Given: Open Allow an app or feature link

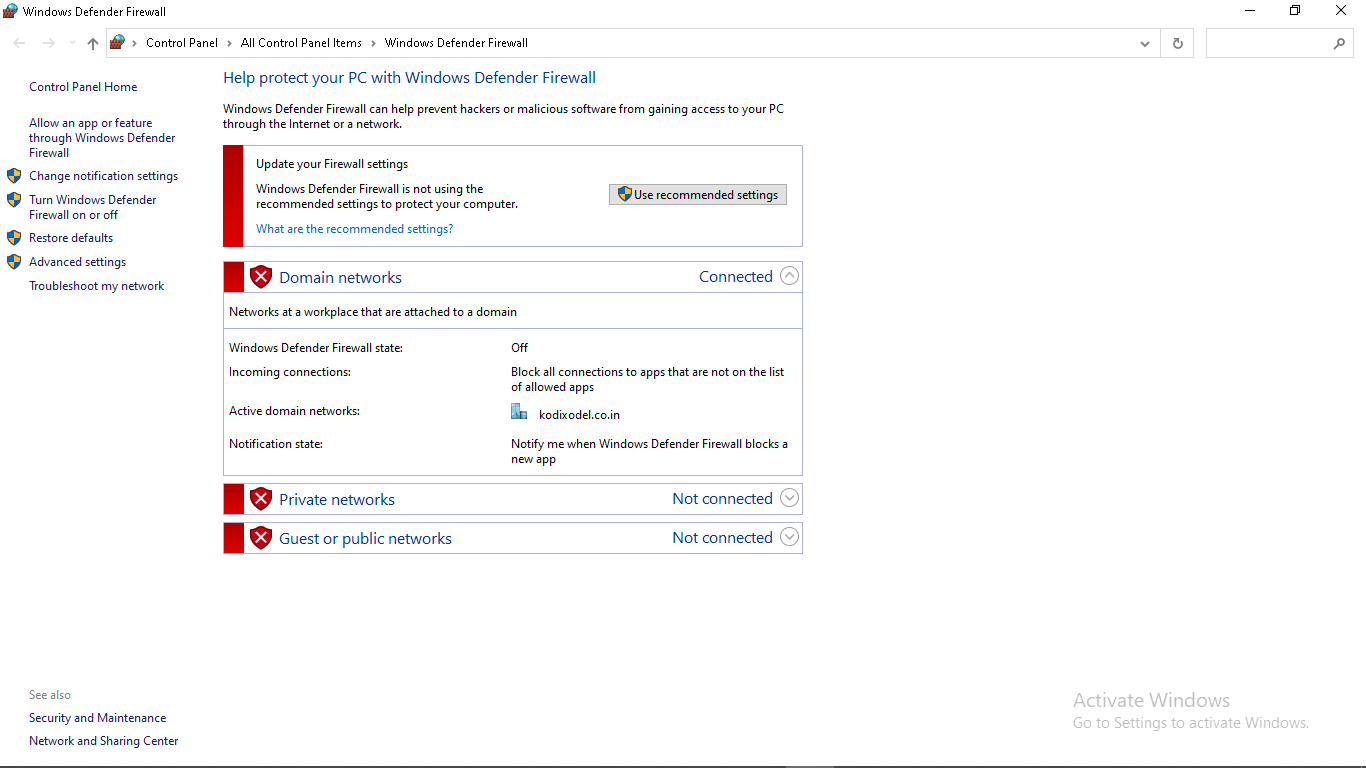Looking at the screenshot, I should (x=102, y=138).
